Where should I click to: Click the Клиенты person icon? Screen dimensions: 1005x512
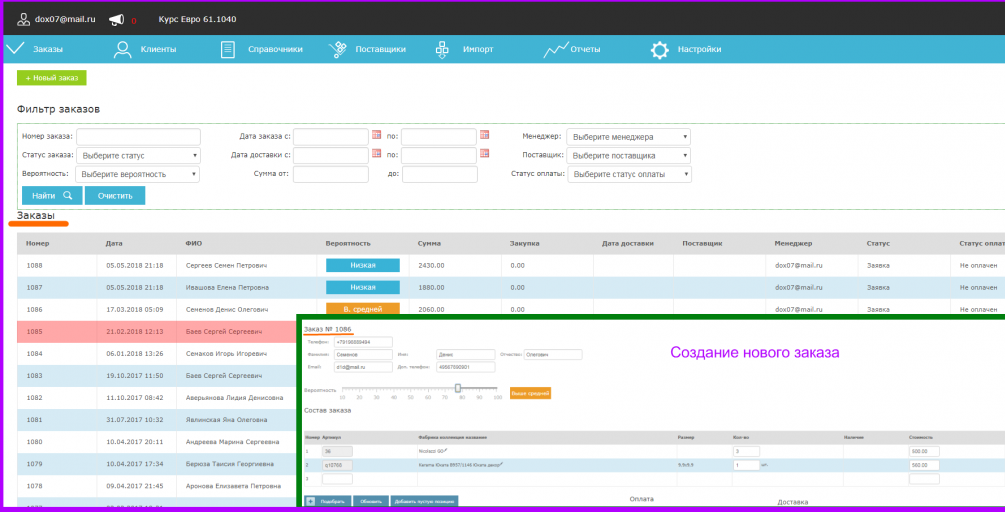[x=122, y=49]
